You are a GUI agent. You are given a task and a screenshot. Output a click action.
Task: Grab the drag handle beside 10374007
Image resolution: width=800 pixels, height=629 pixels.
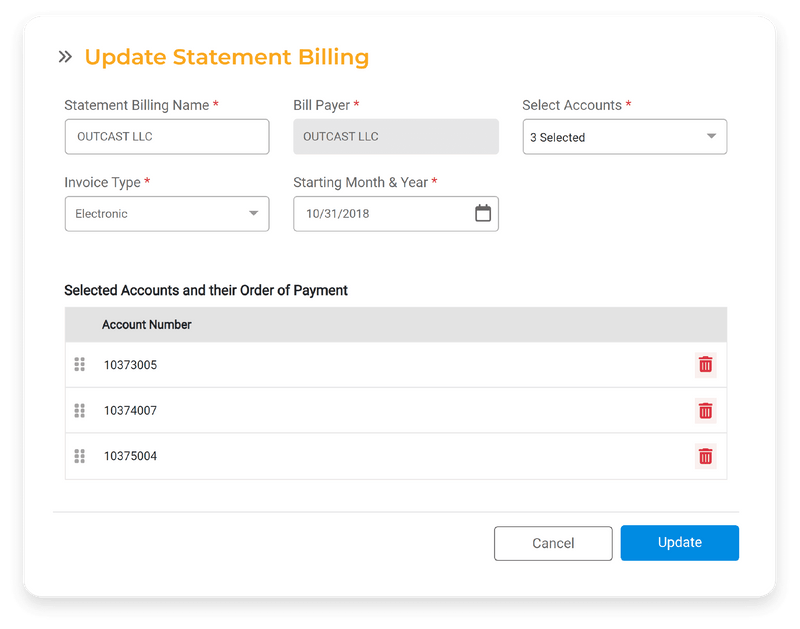pyautogui.click(x=80, y=411)
